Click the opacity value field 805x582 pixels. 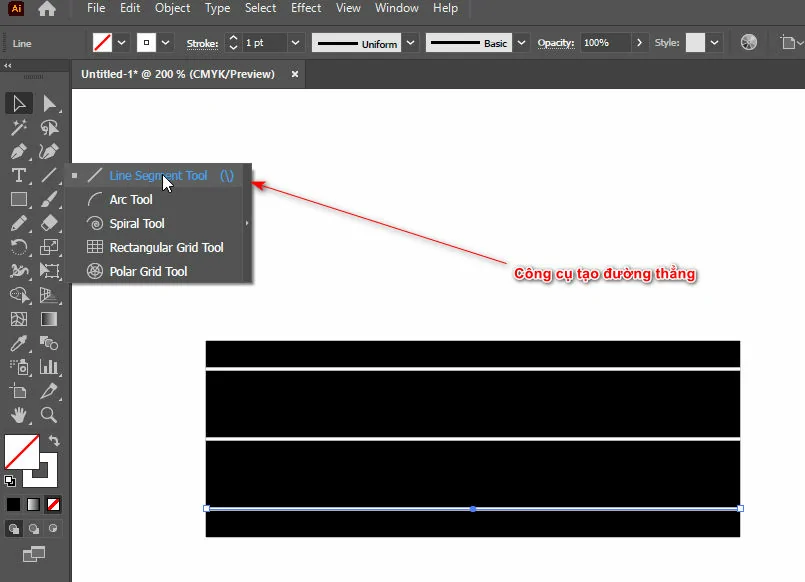point(604,43)
